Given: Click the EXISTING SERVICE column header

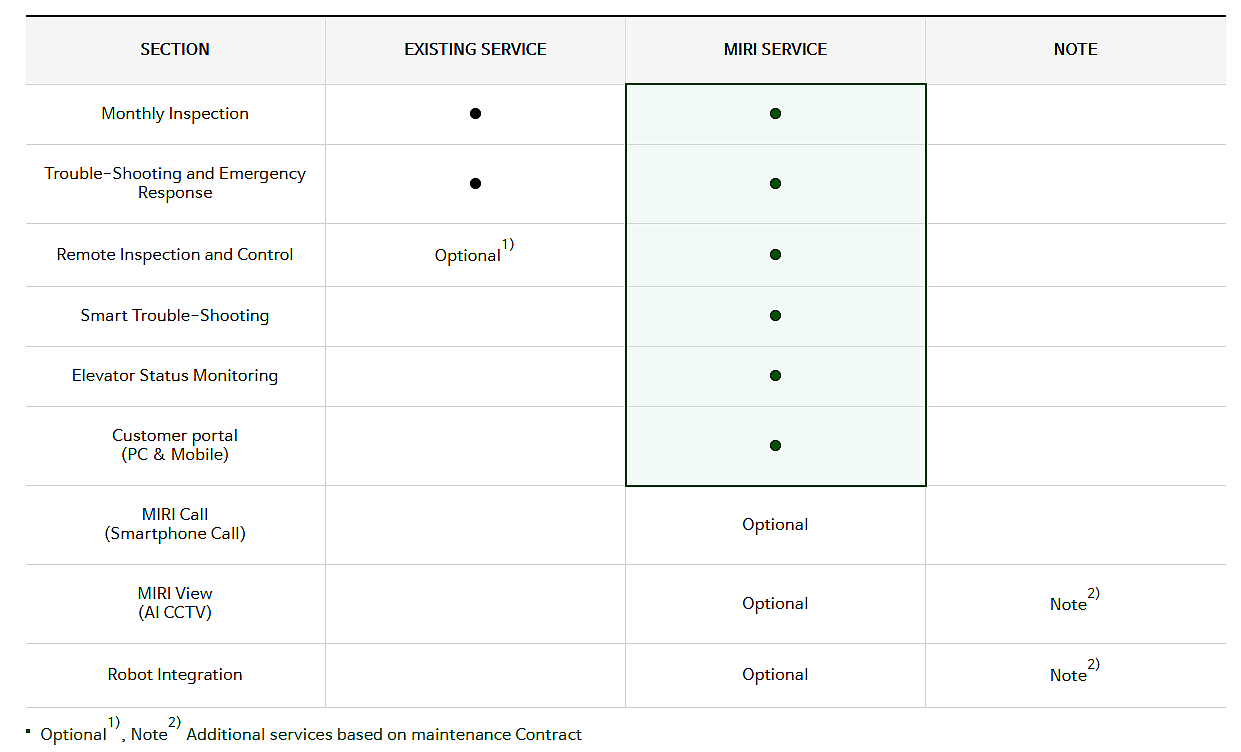Looking at the screenshot, I should point(475,49).
